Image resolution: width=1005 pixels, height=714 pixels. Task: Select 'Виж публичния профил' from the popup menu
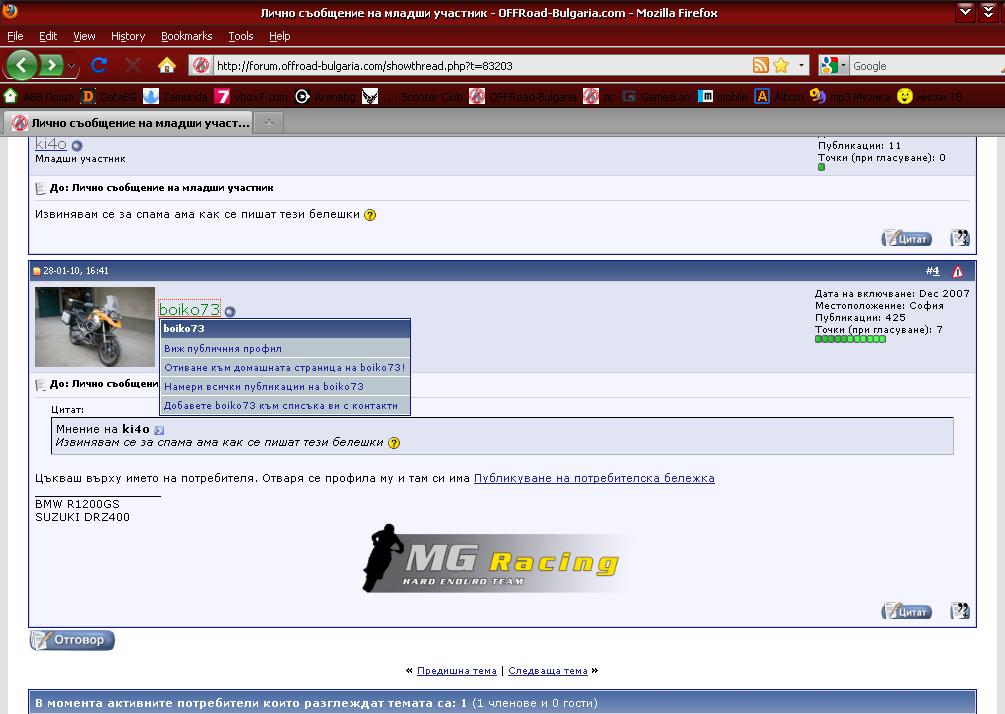coord(223,349)
